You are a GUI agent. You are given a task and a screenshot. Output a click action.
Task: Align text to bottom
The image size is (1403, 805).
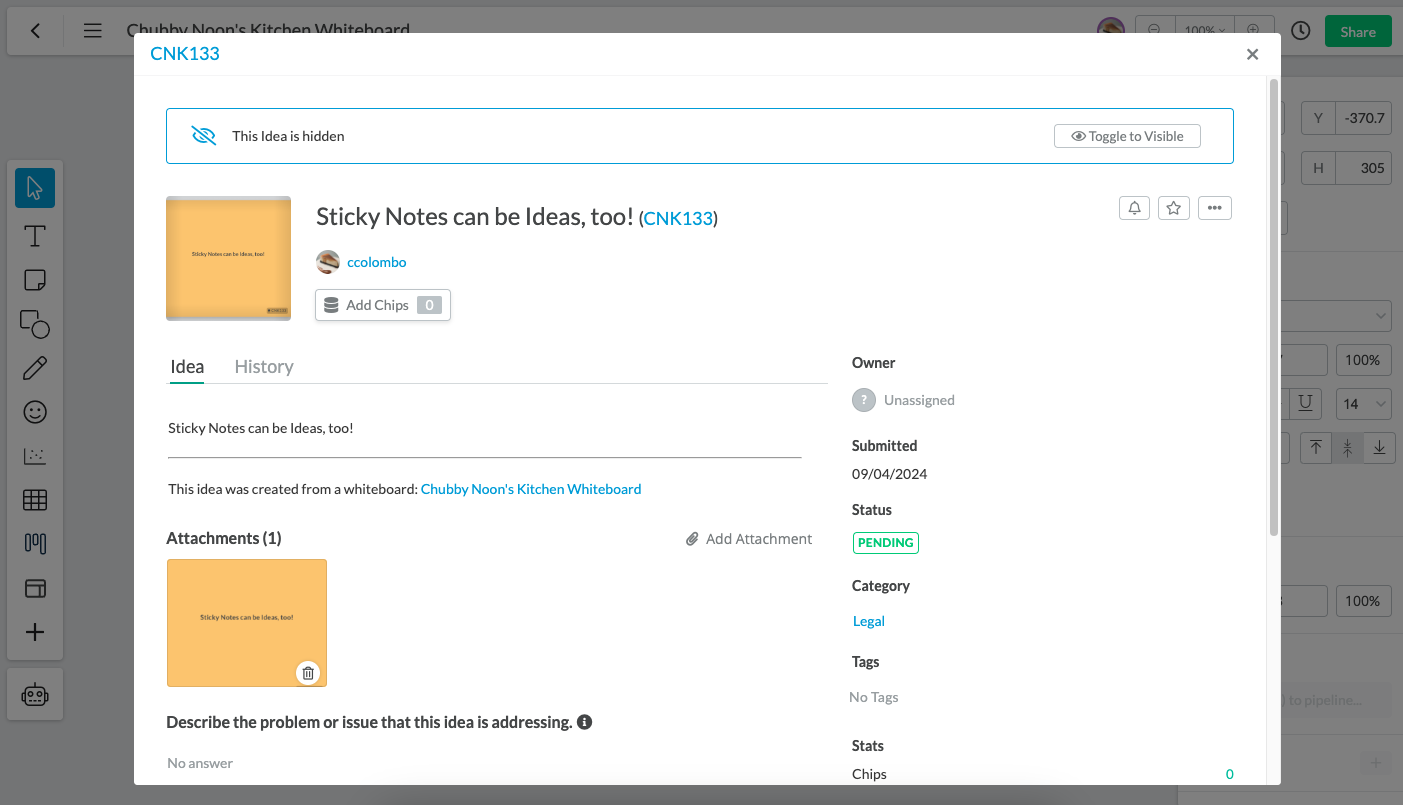coord(1380,448)
